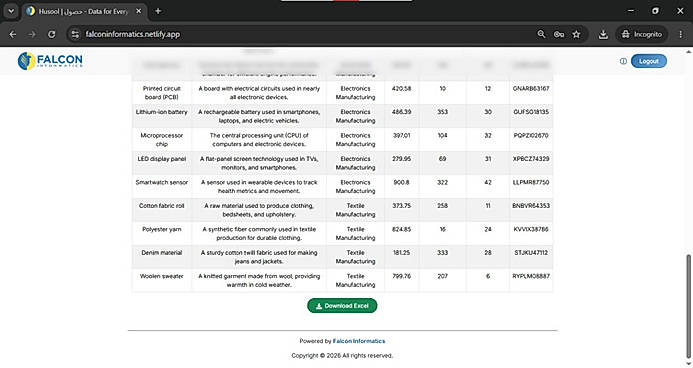Click quantity 353 in Lithium-ion row

click(442, 112)
